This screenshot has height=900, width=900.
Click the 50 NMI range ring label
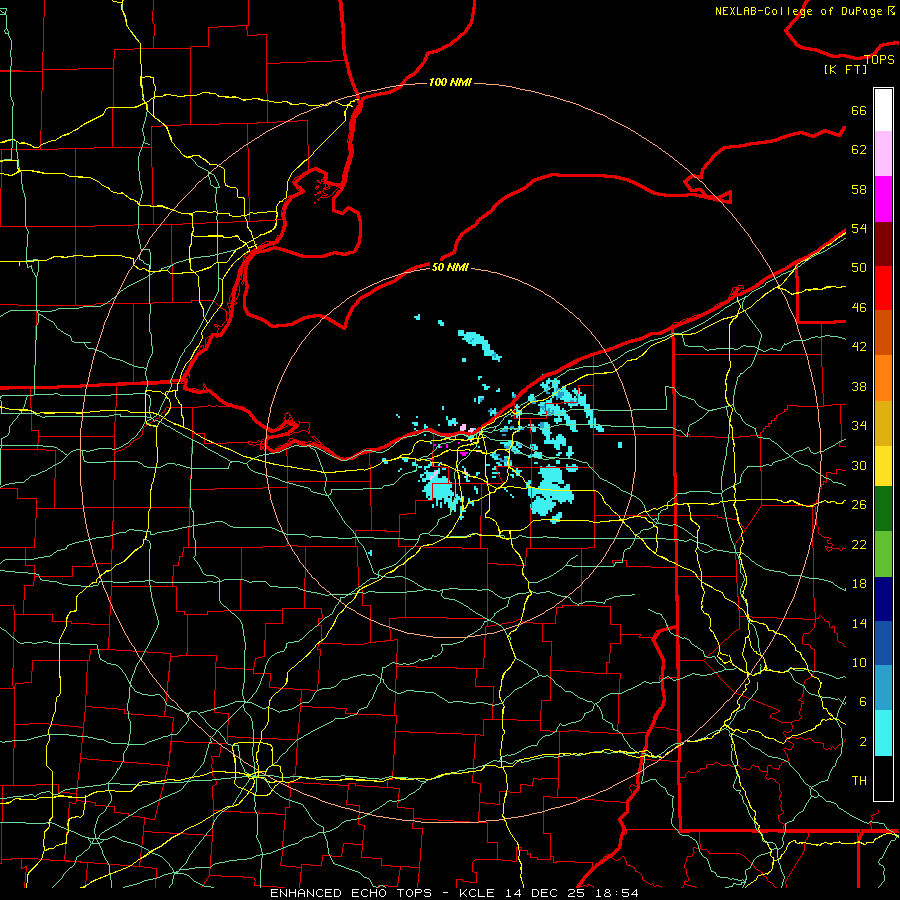coord(450,267)
